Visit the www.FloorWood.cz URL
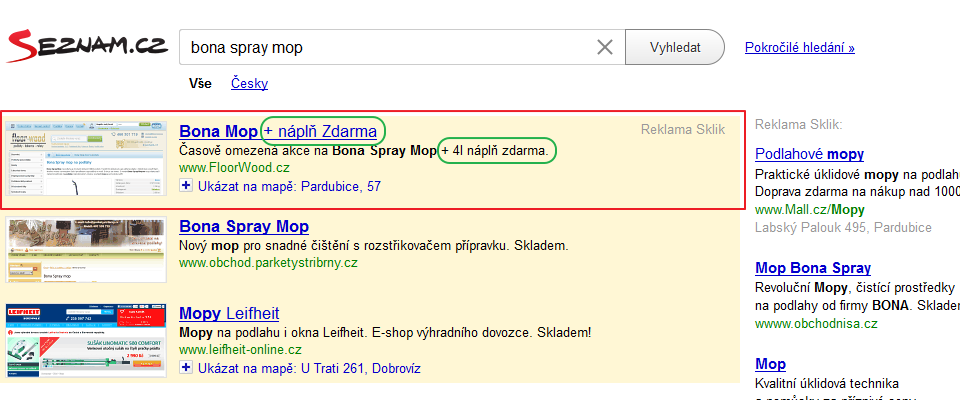 (x=234, y=168)
